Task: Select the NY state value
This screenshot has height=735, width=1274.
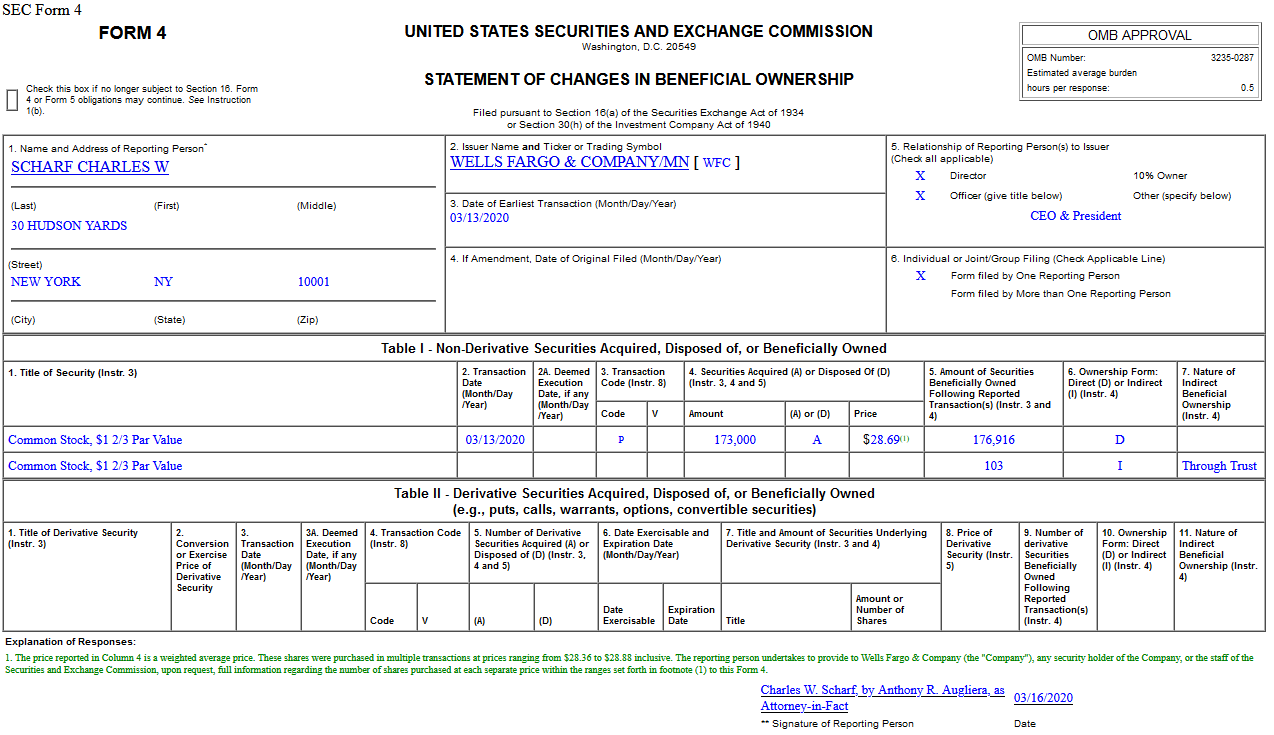Action: [x=163, y=282]
